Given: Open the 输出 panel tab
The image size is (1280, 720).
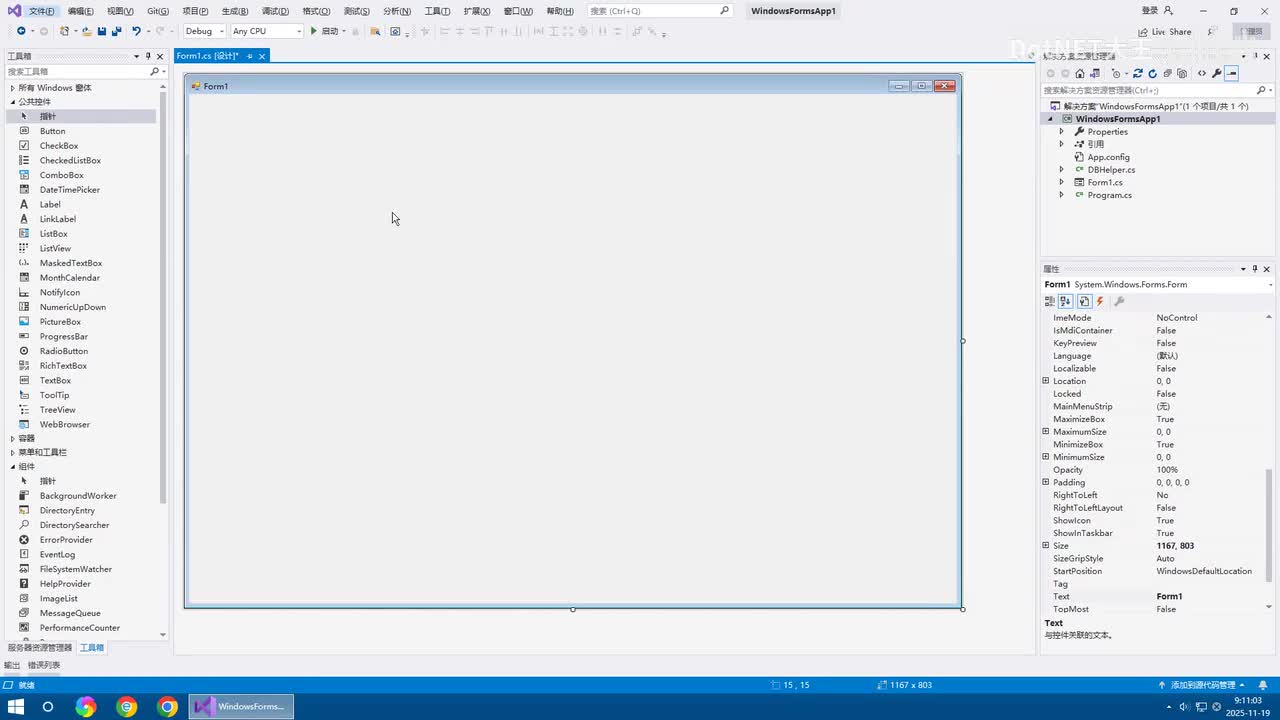Looking at the screenshot, I should [x=12, y=665].
